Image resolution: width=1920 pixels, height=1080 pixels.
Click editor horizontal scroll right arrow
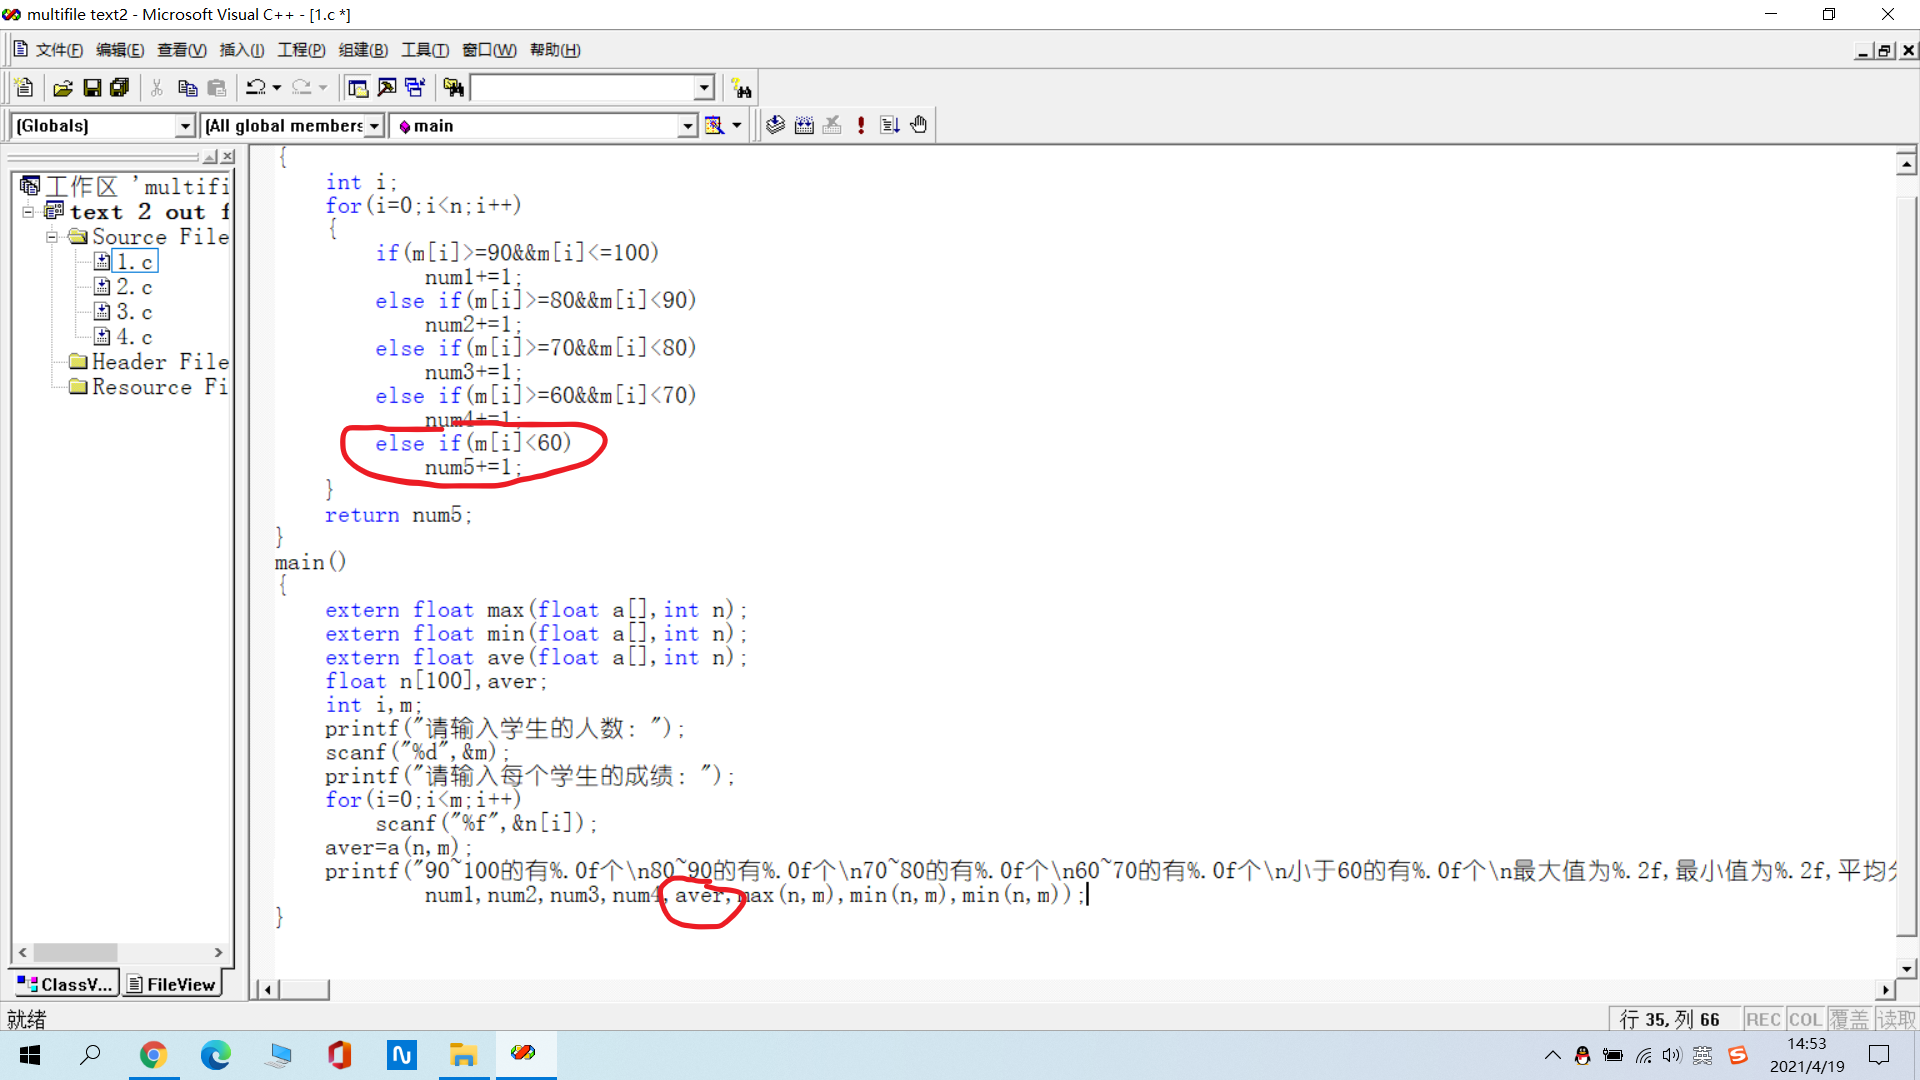(1885, 990)
